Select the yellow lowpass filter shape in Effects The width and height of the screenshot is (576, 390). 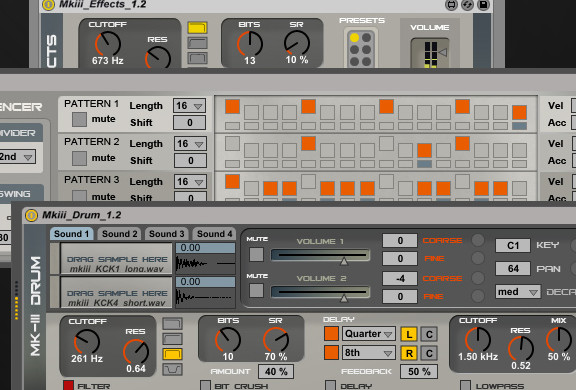tap(197, 28)
